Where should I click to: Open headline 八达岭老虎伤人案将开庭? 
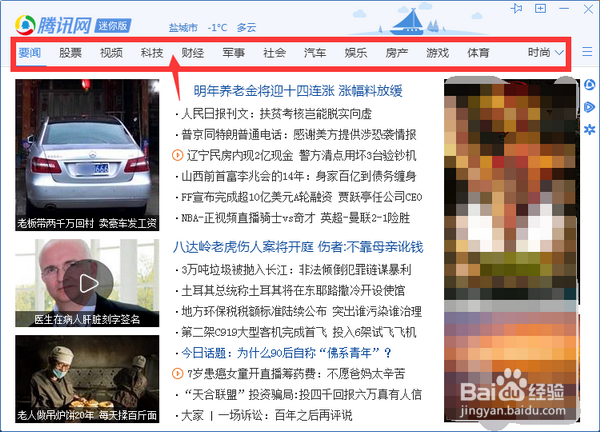298,247
